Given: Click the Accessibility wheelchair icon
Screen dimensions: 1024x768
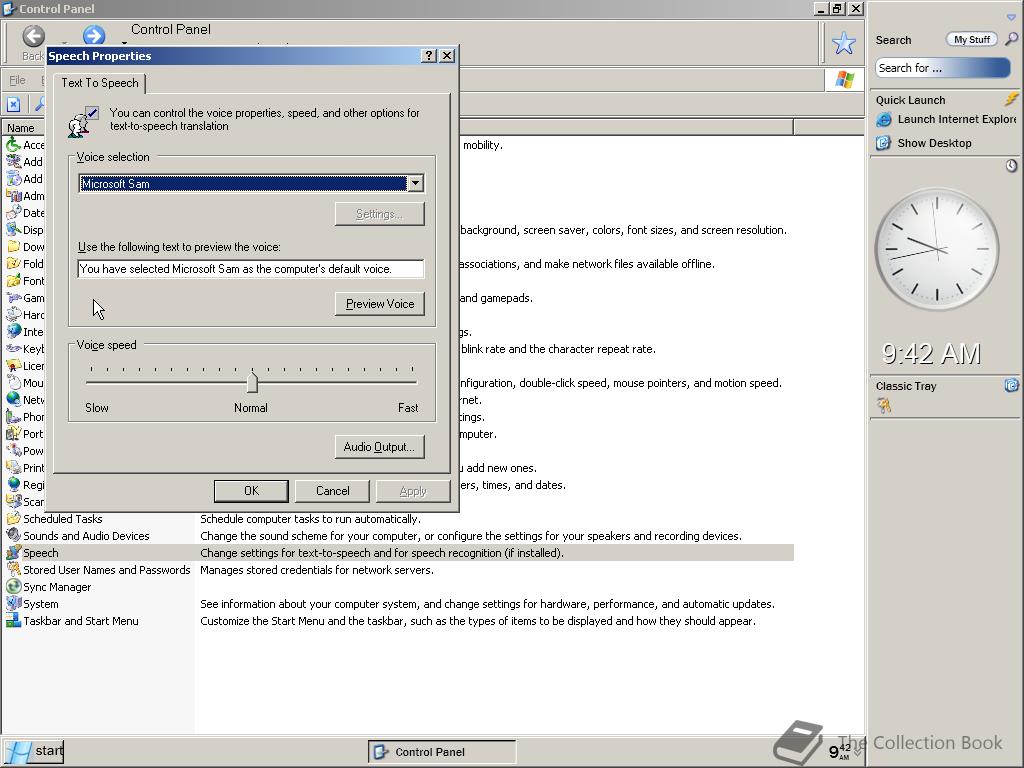Looking at the screenshot, I should (13, 144).
